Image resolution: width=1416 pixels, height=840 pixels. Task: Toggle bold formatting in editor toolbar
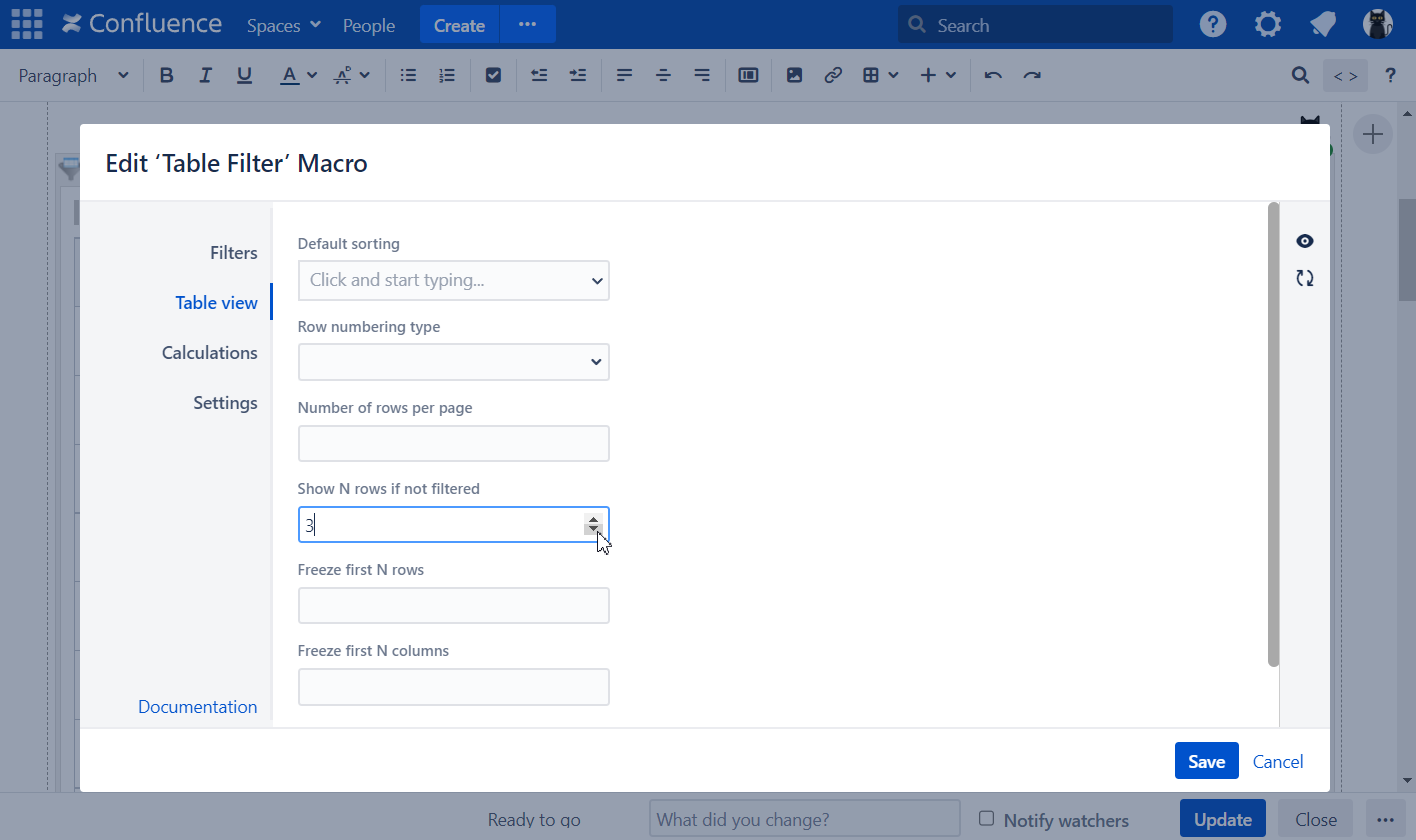pyautogui.click(x=167, y=75)
